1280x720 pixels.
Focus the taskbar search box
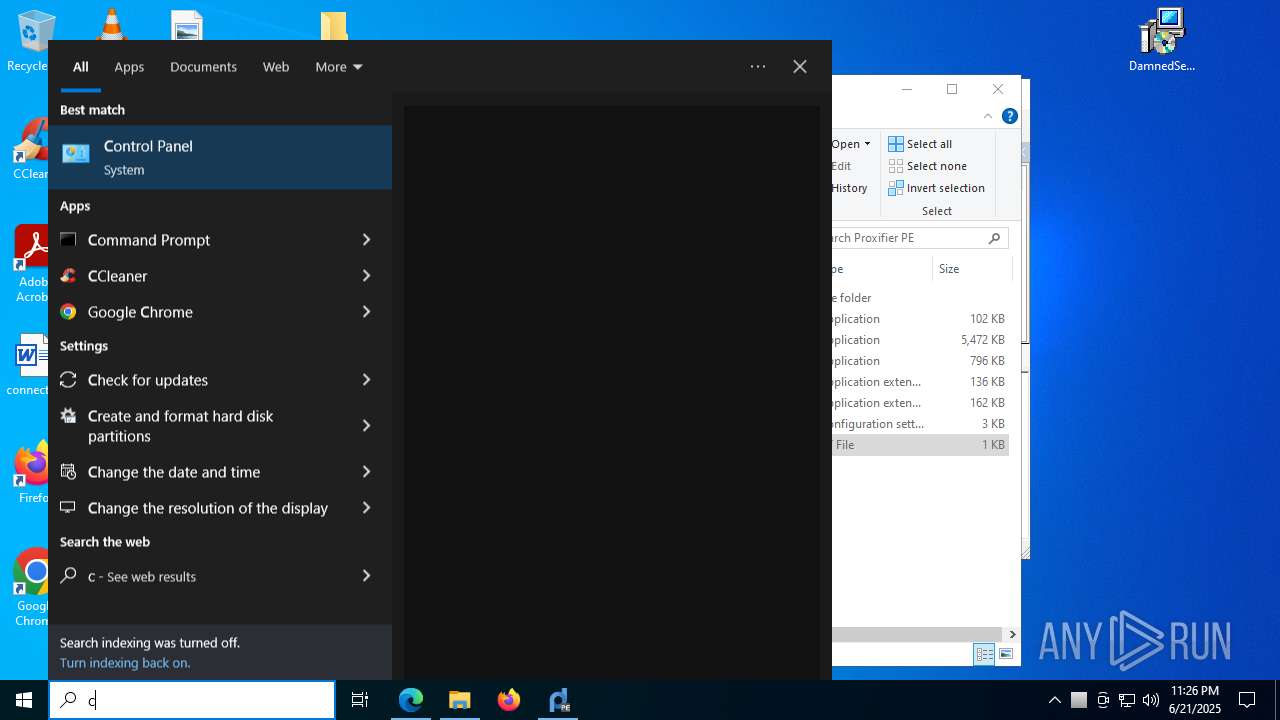click(192, 700)
